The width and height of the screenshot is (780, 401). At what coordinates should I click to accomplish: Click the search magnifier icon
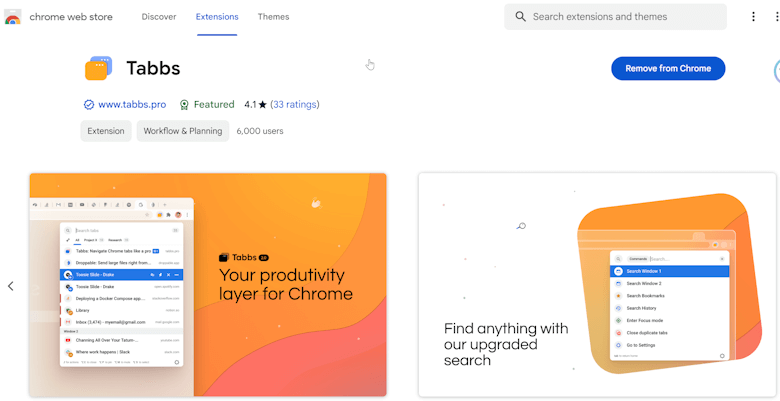pos(520,17)
